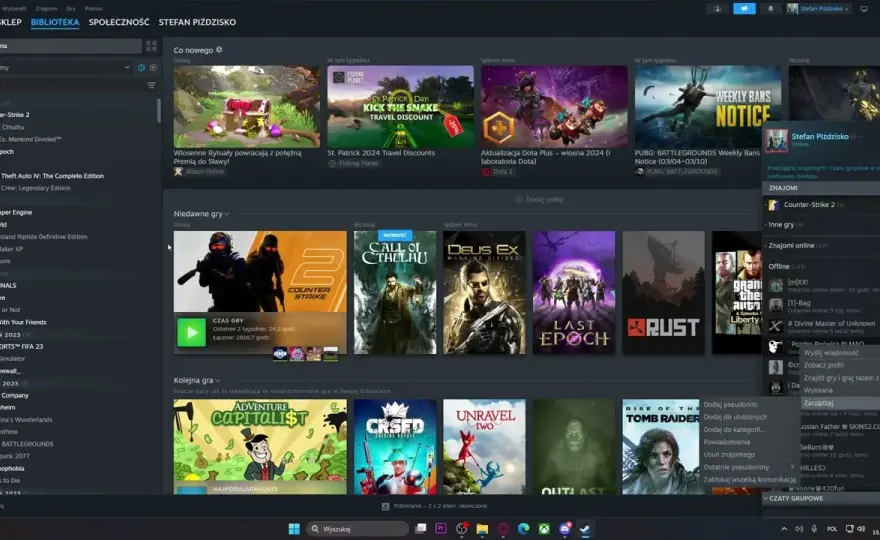Toggle the ready-to-play filter icon in sidebar
Screen dimensions: 880x540
pos(153,67)
